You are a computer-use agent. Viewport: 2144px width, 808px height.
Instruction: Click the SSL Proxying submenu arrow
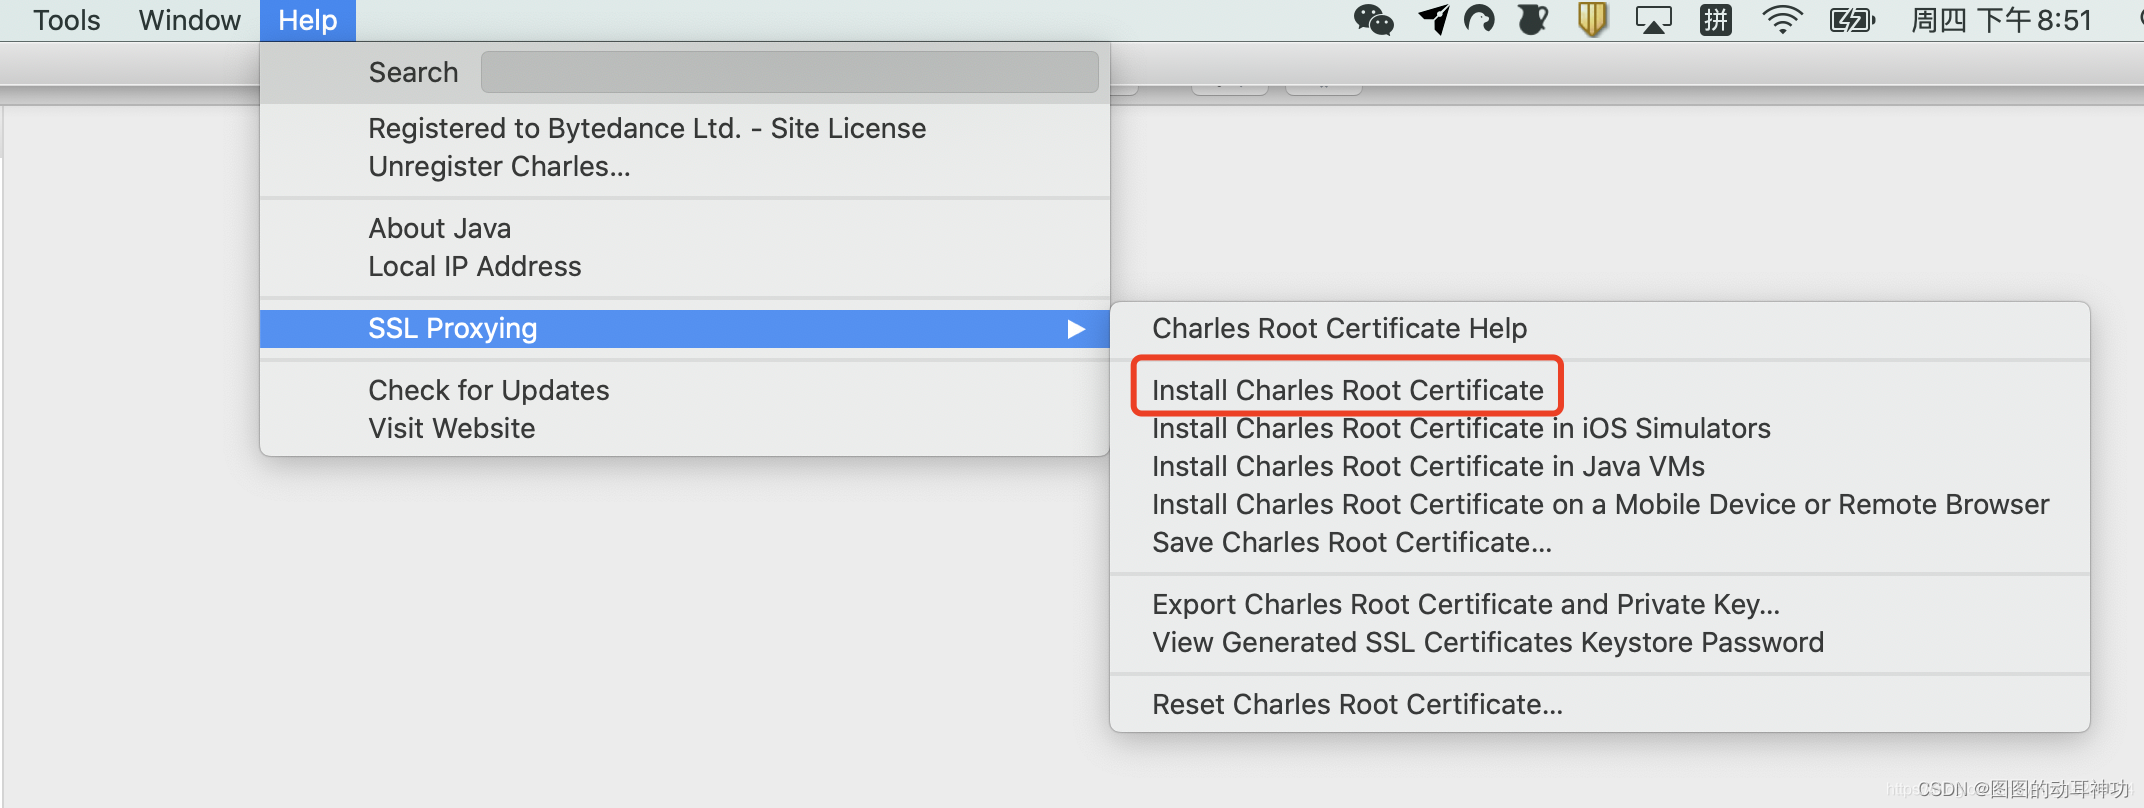tap(1076, 329)
